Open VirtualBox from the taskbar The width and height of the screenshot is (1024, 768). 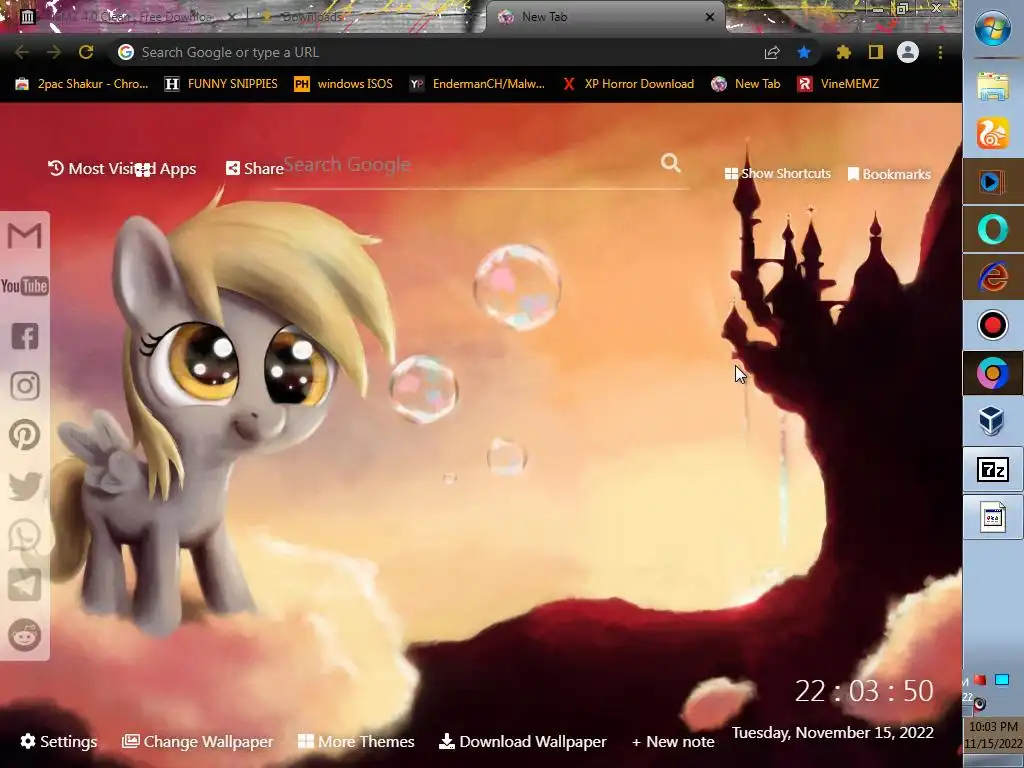click(x=993, y=421)
